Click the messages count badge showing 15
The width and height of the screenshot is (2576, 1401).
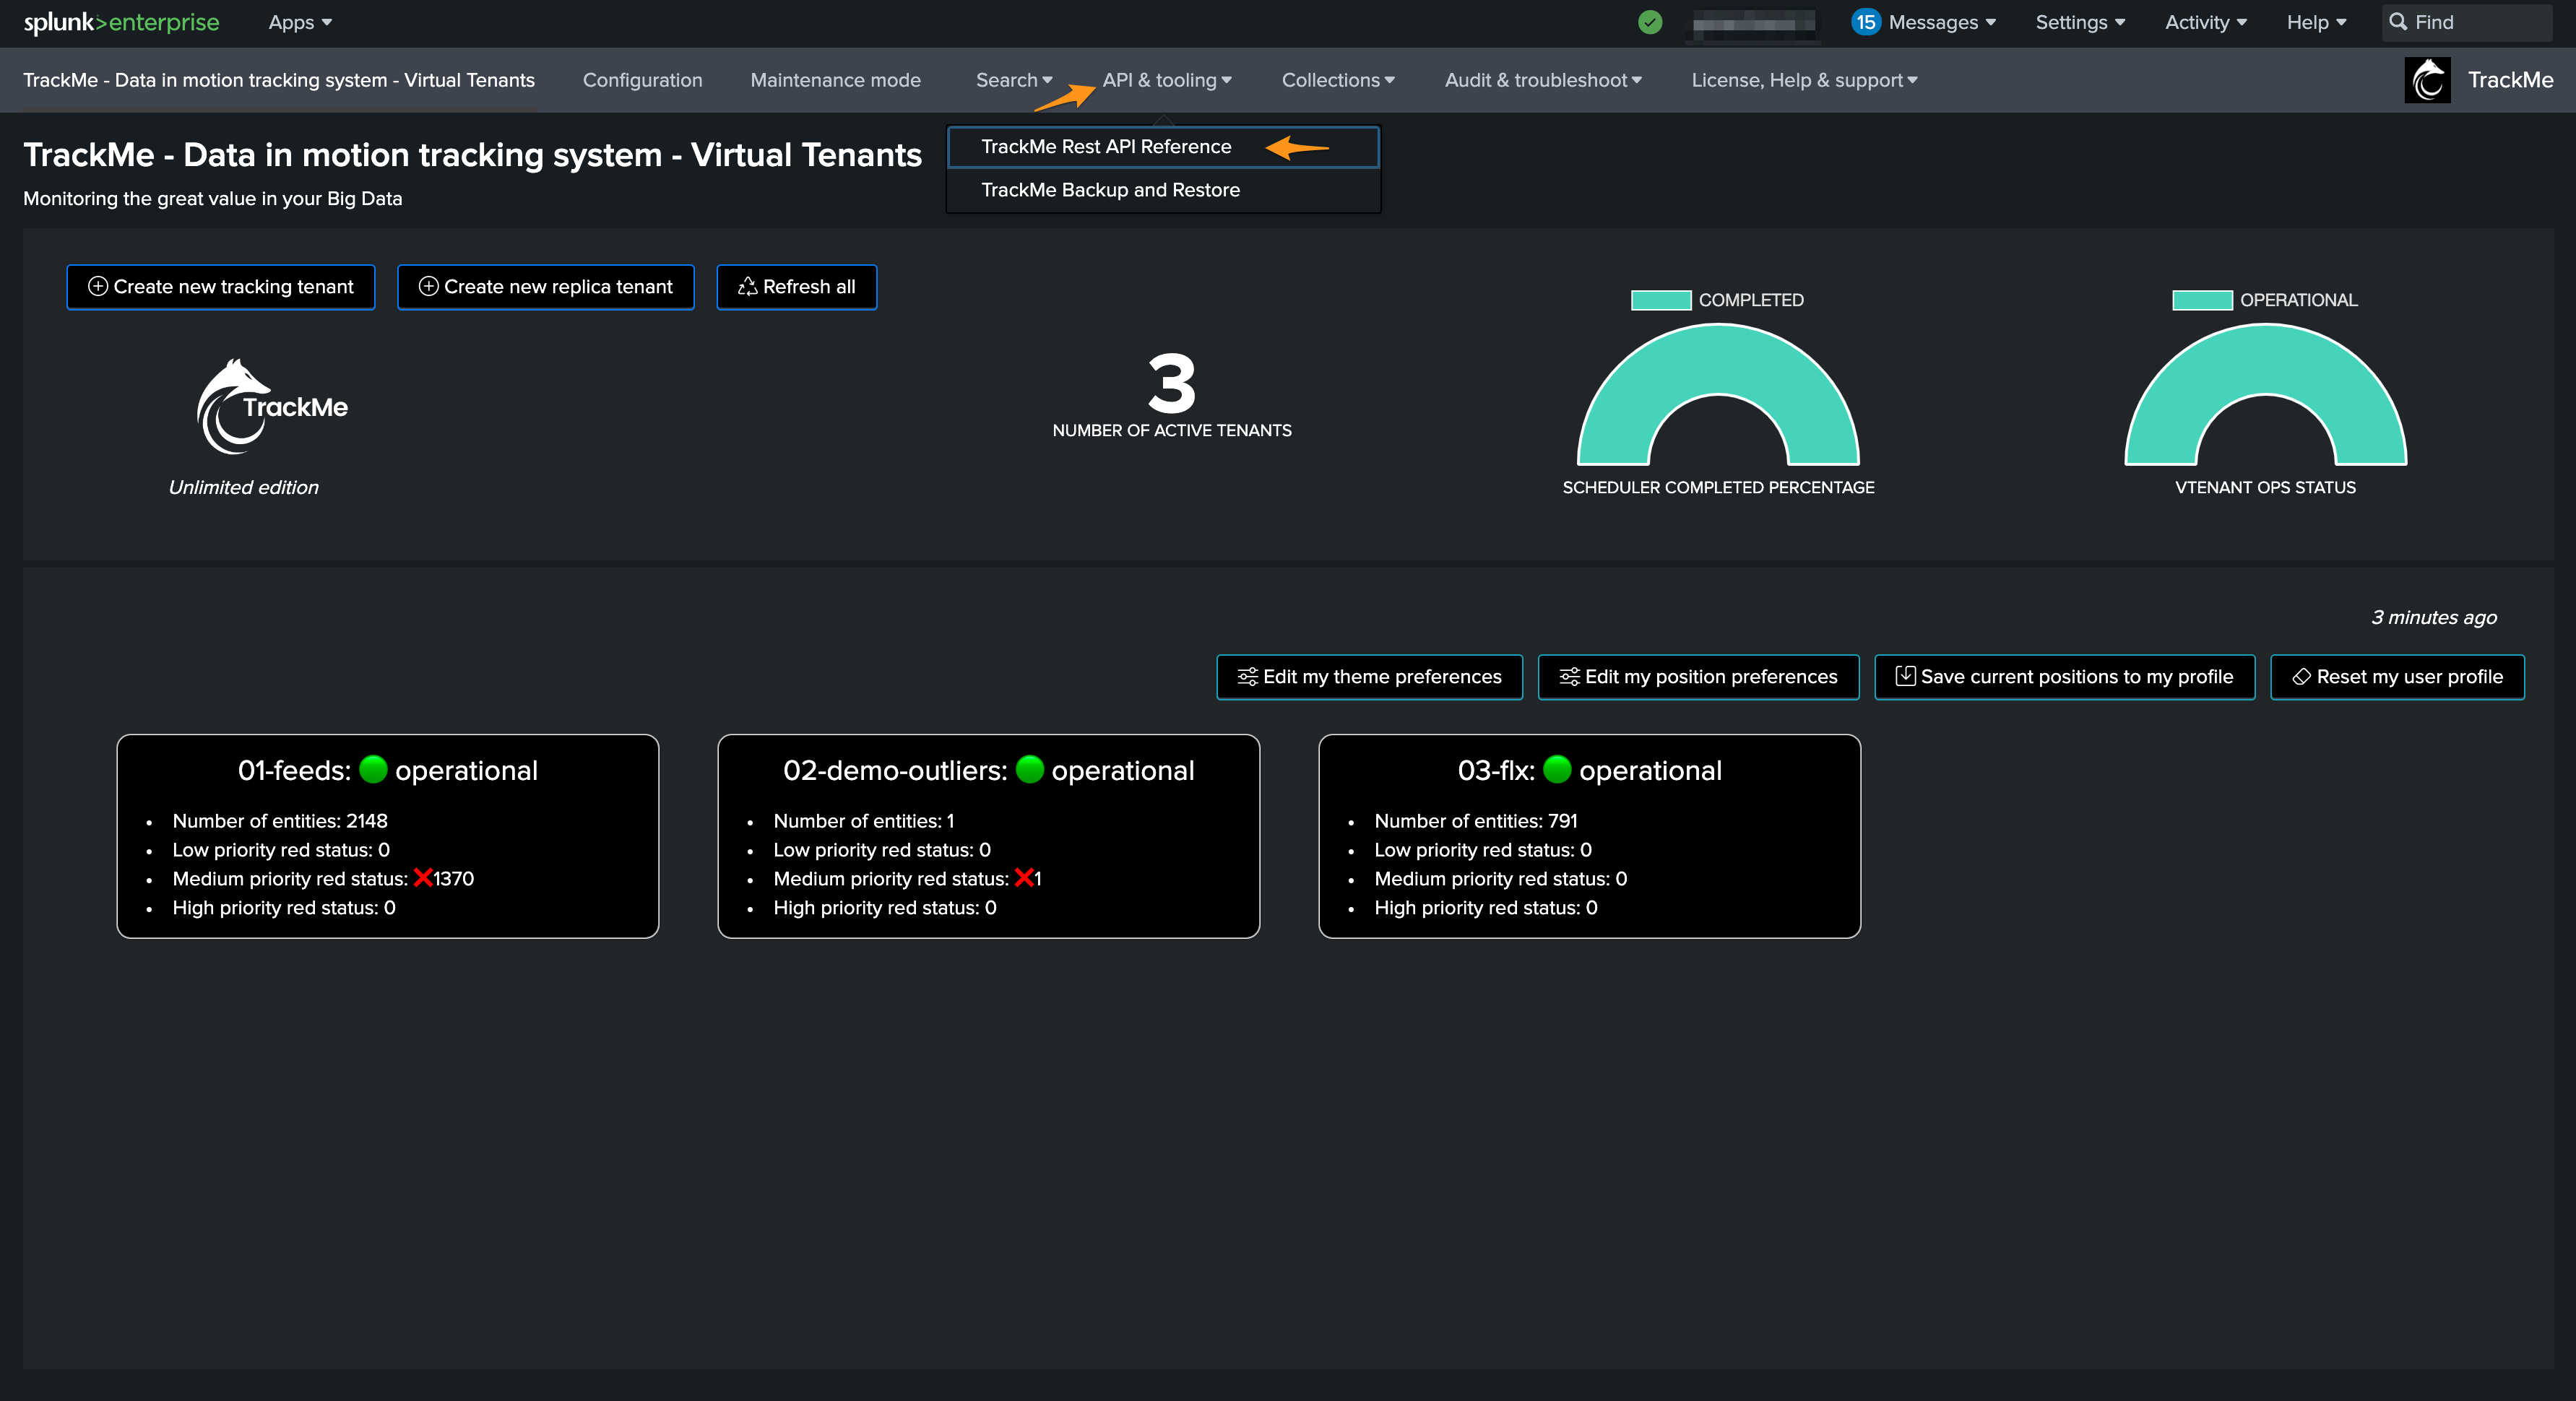pos(1865,22)
